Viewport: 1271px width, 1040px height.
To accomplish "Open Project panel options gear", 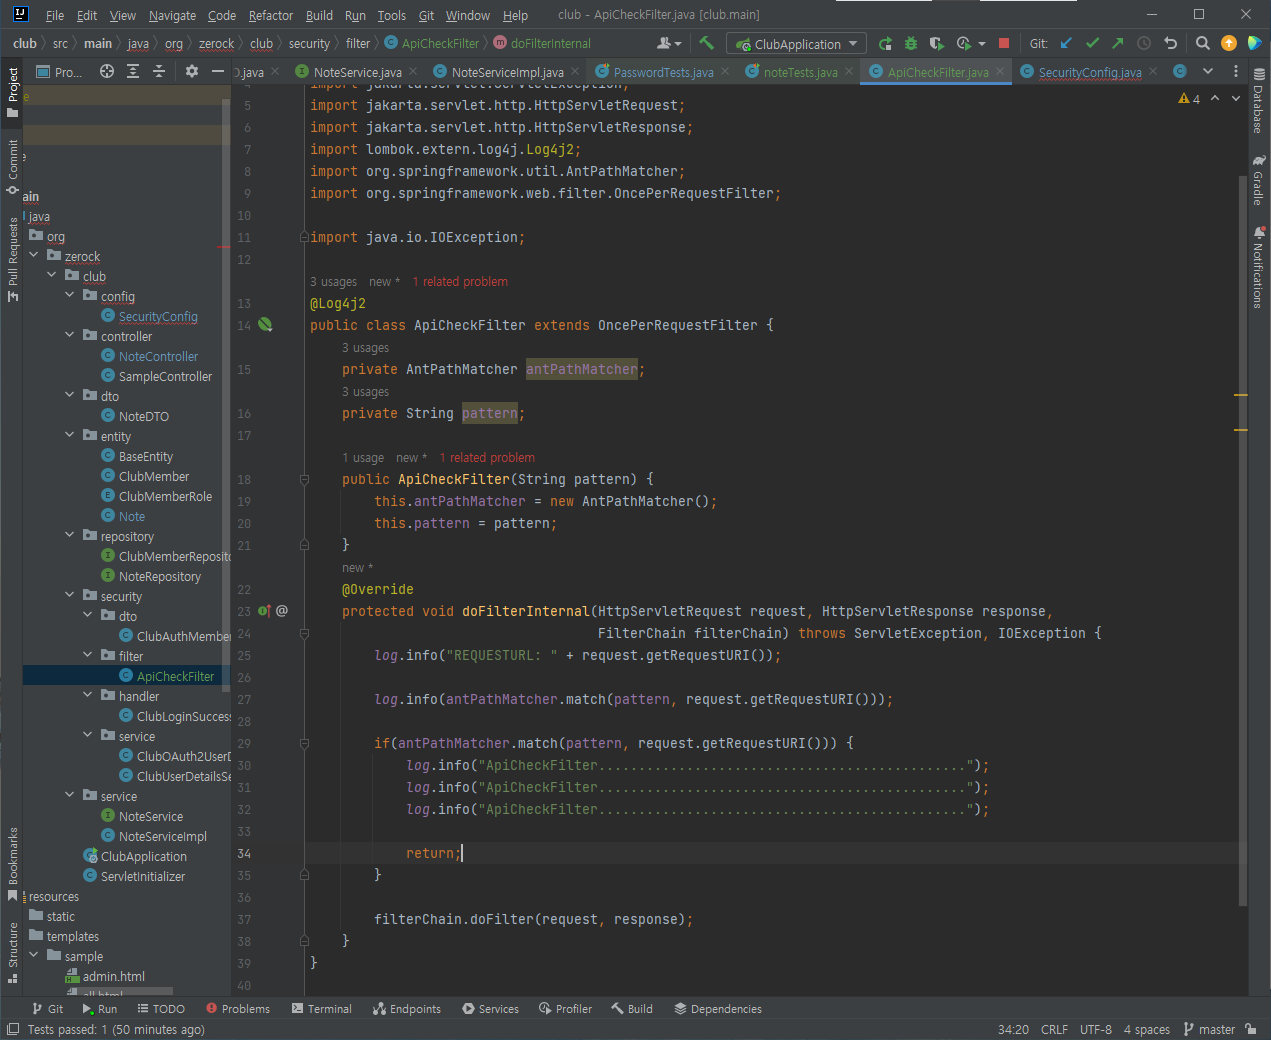I will click(x=192, y=71).
